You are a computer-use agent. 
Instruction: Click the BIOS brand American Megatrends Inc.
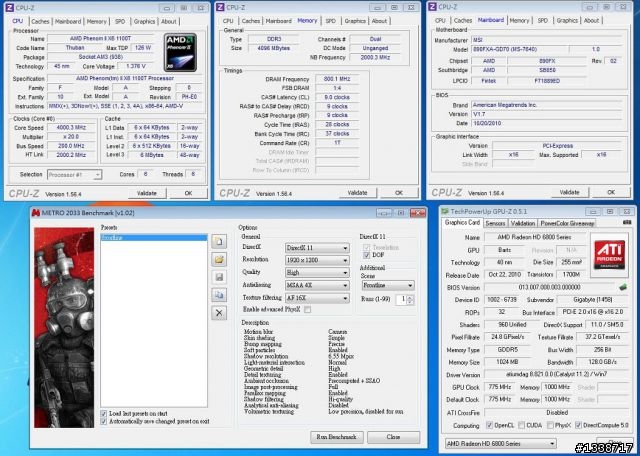(x=547, y=105)
